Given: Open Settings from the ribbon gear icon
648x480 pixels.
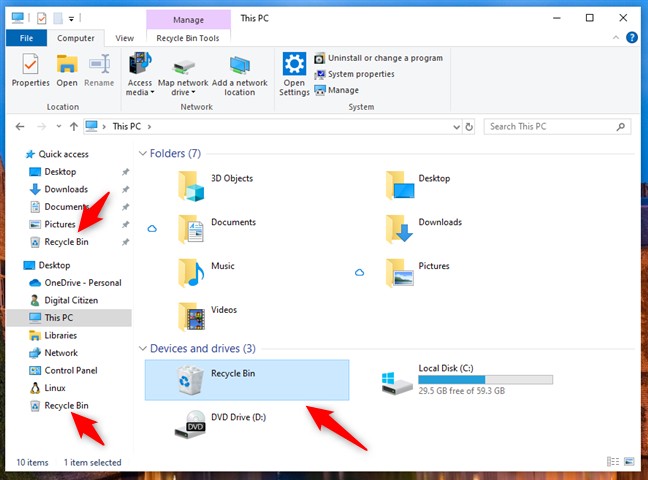Looking at the screenshot, I should (294, 72).
